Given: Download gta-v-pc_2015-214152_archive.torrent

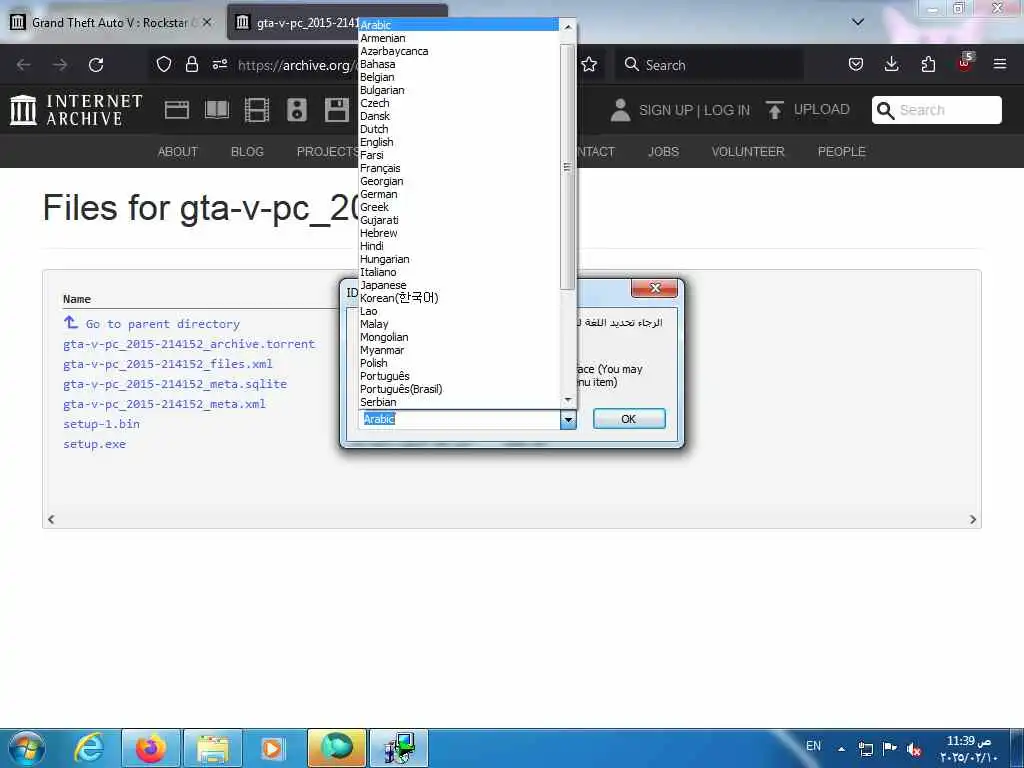Looking at the screenshot, I should pyautogui.click(x=189, y=344).
